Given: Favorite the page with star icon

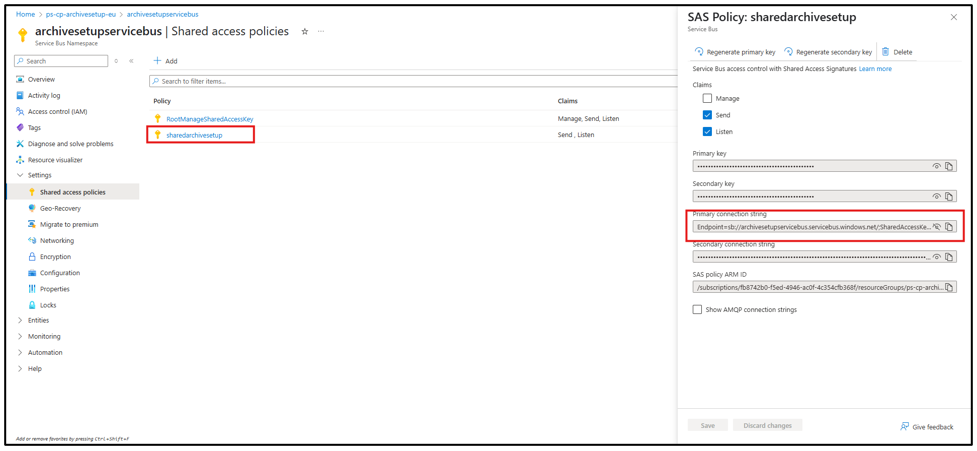Looking at the screenshot, I should point(305,32).
